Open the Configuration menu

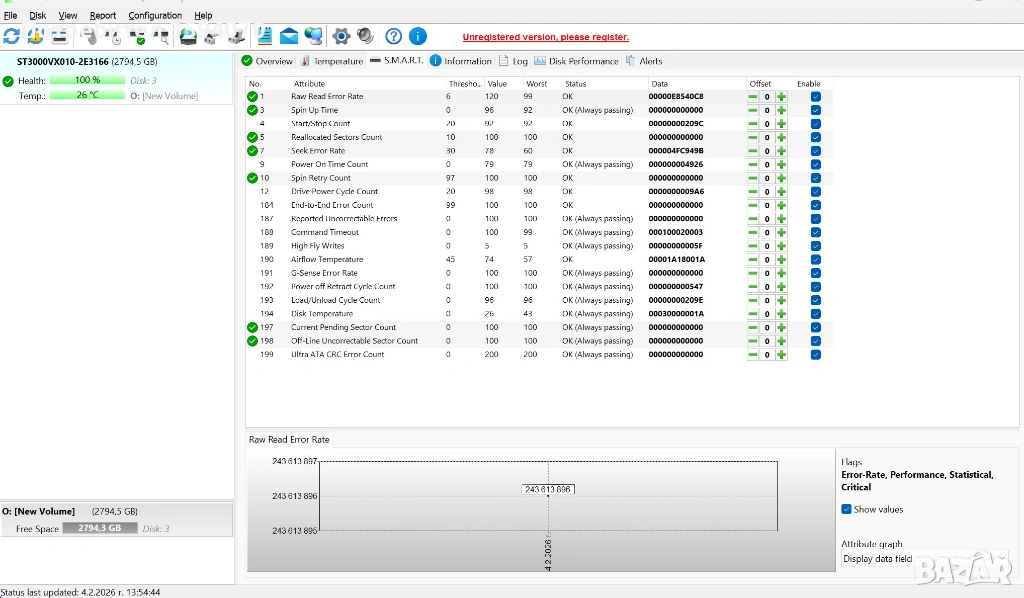[155, 16]
